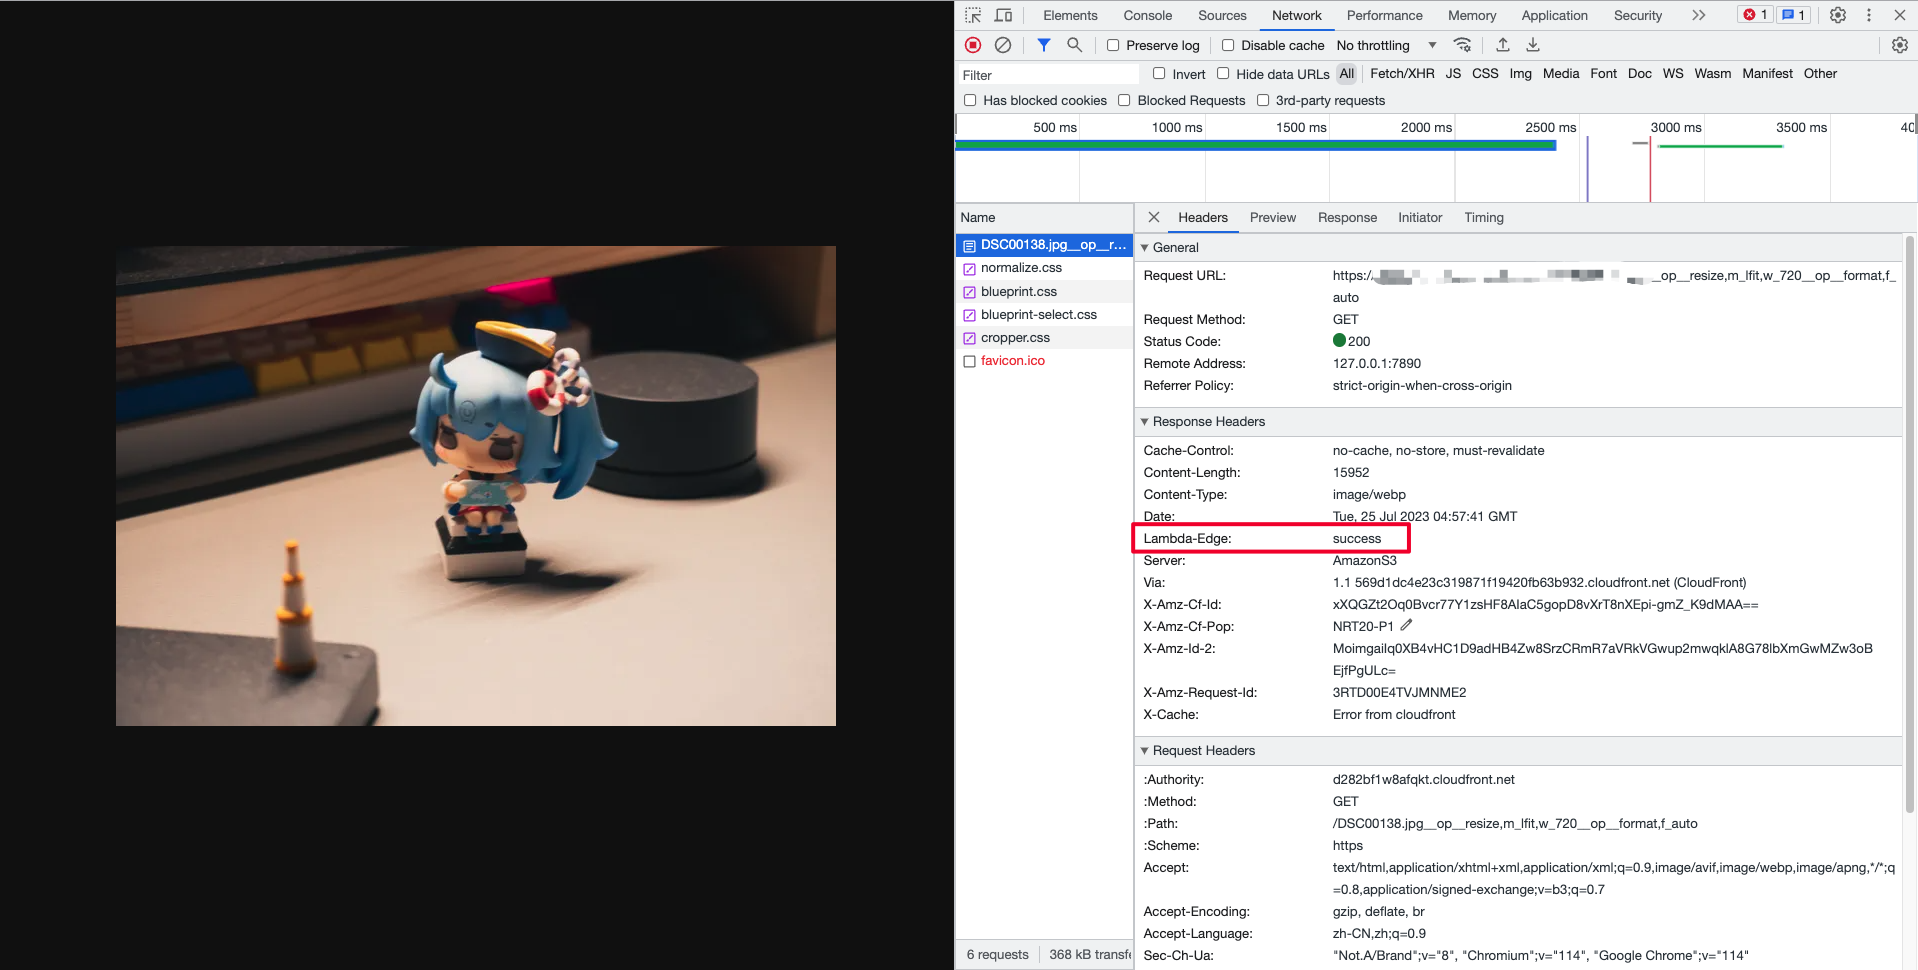The width and height of the screenshot is (1918, 970).
Task: Collapse the Request Headers section
Action: [x=1145, y=750]
